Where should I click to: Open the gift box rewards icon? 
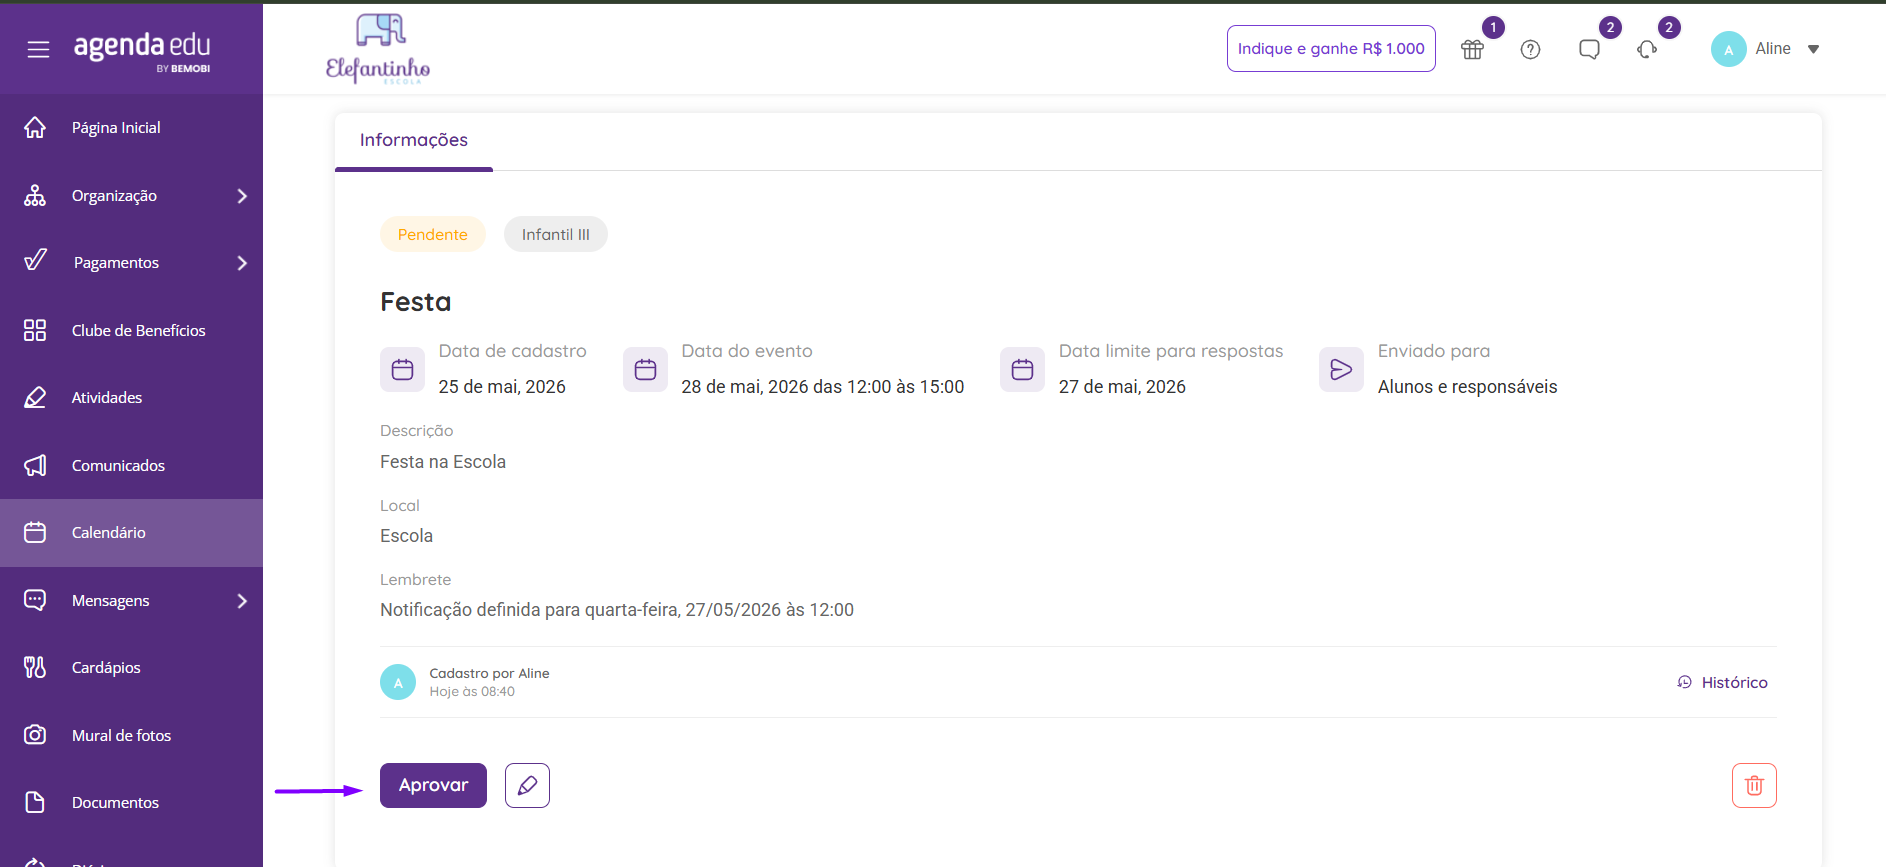click(1472, 49)
